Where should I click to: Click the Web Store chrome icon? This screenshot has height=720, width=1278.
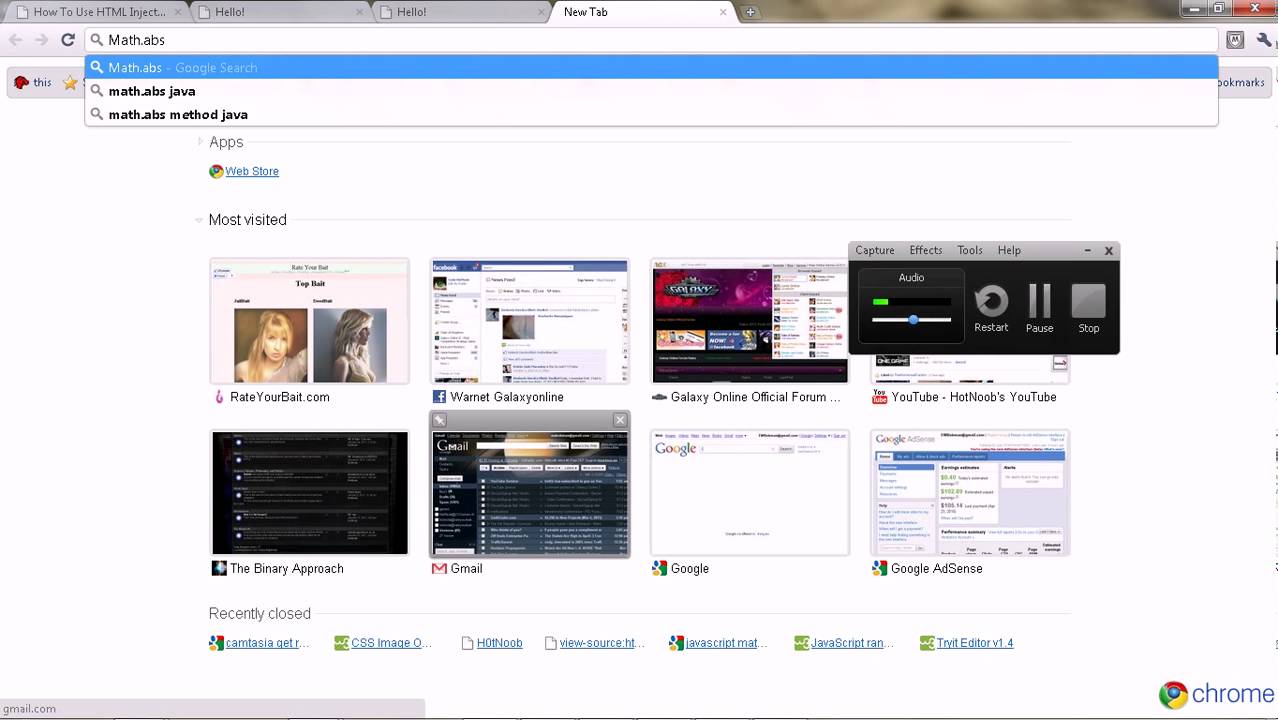216,171
